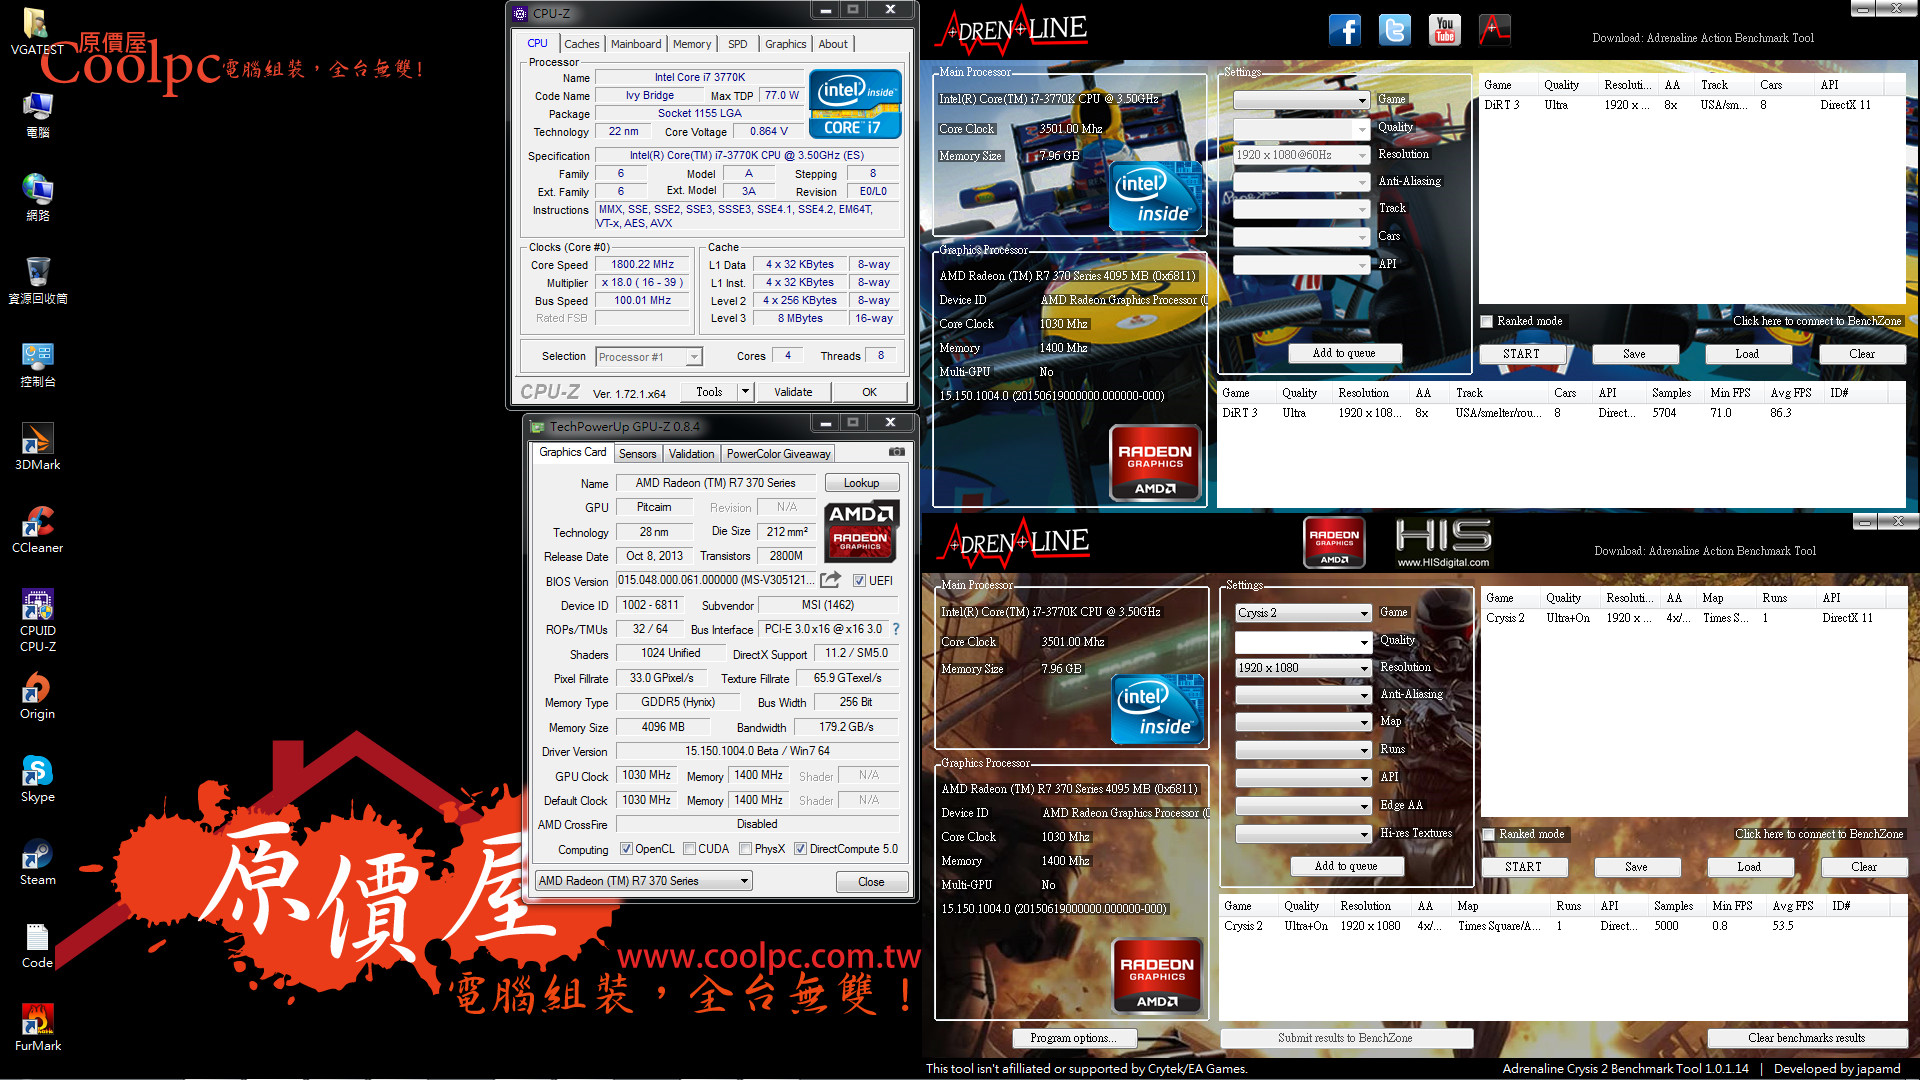Click Clear benchmarks results button
The image size is (1920, 1080).
click(1806, 1038)
